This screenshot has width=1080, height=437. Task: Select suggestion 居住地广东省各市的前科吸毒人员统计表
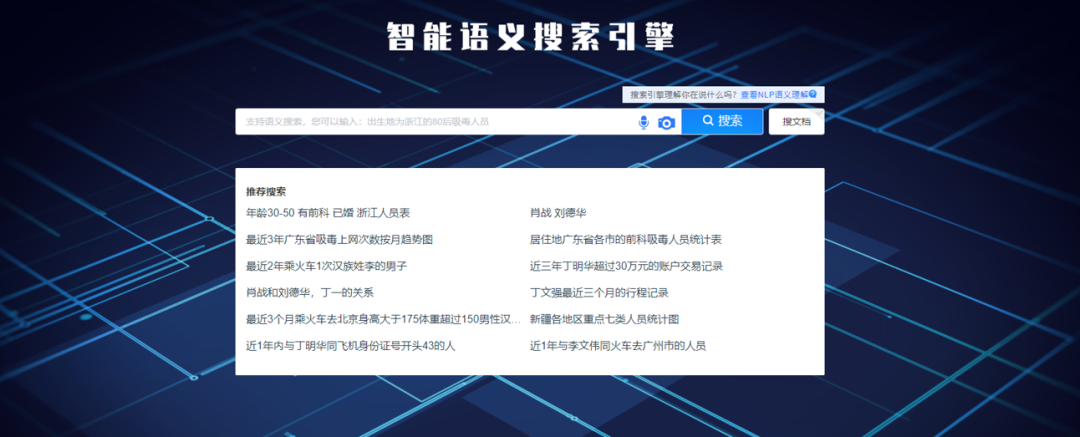pos(625,240)
